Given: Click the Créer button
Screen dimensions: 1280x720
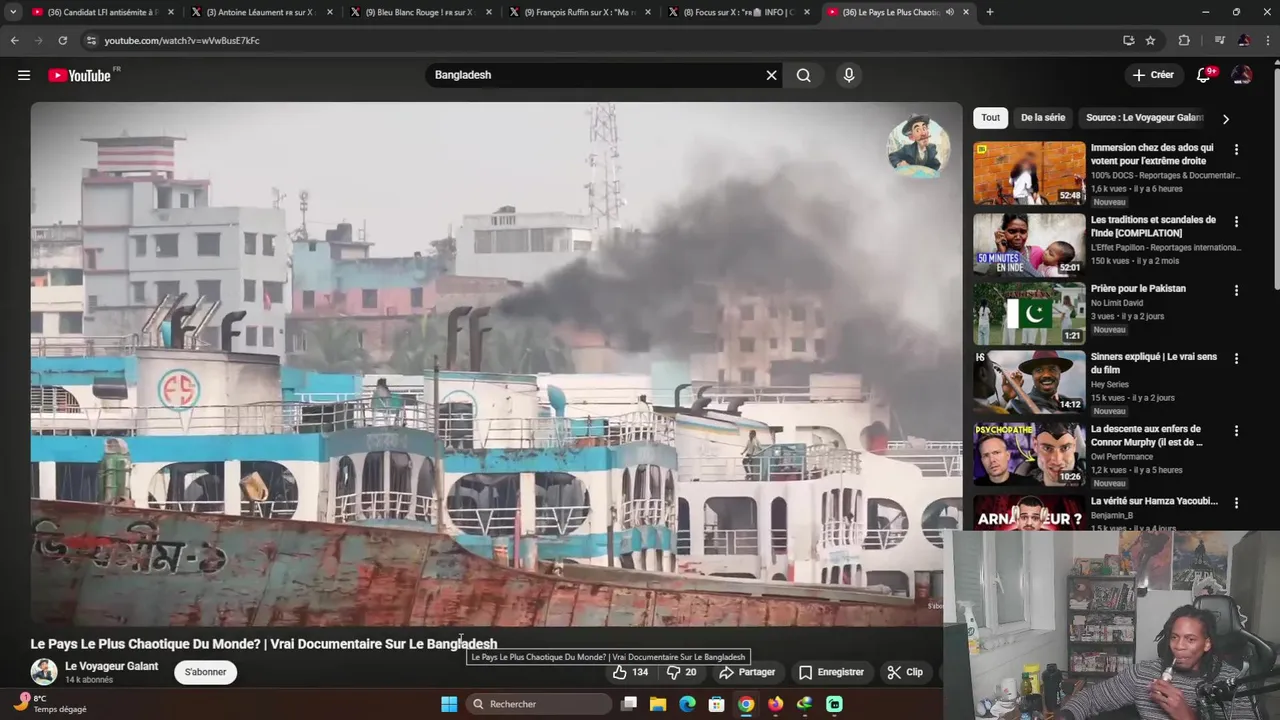Looking at the screenshot, I should click(1153, 75).
